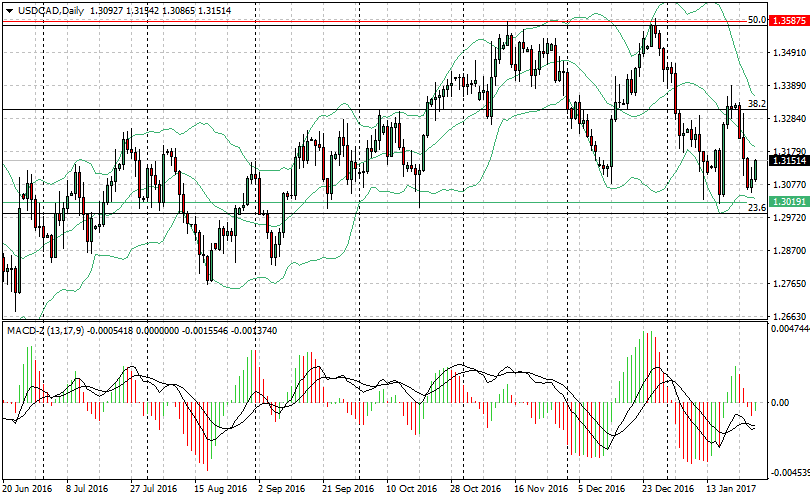Select the 1.33890 price axis value
Viewport: 810px width, 500px height.
789,85
